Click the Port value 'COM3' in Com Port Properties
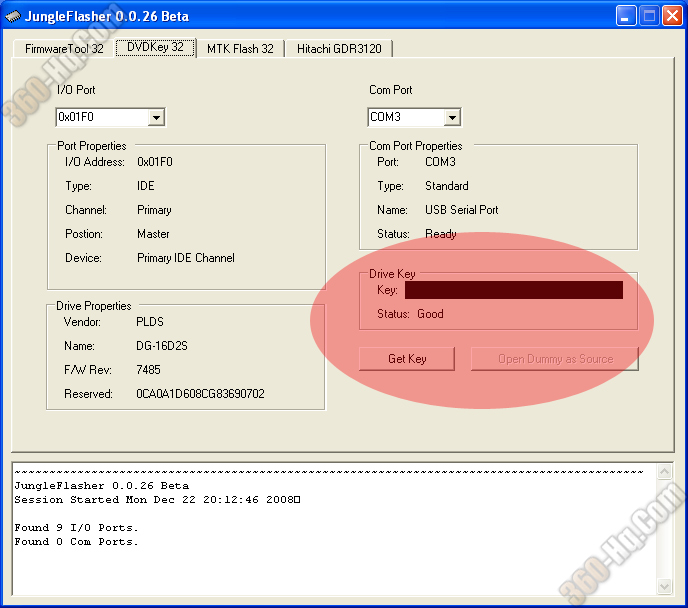The image size is (688, 608). click(x=440, y=162)
